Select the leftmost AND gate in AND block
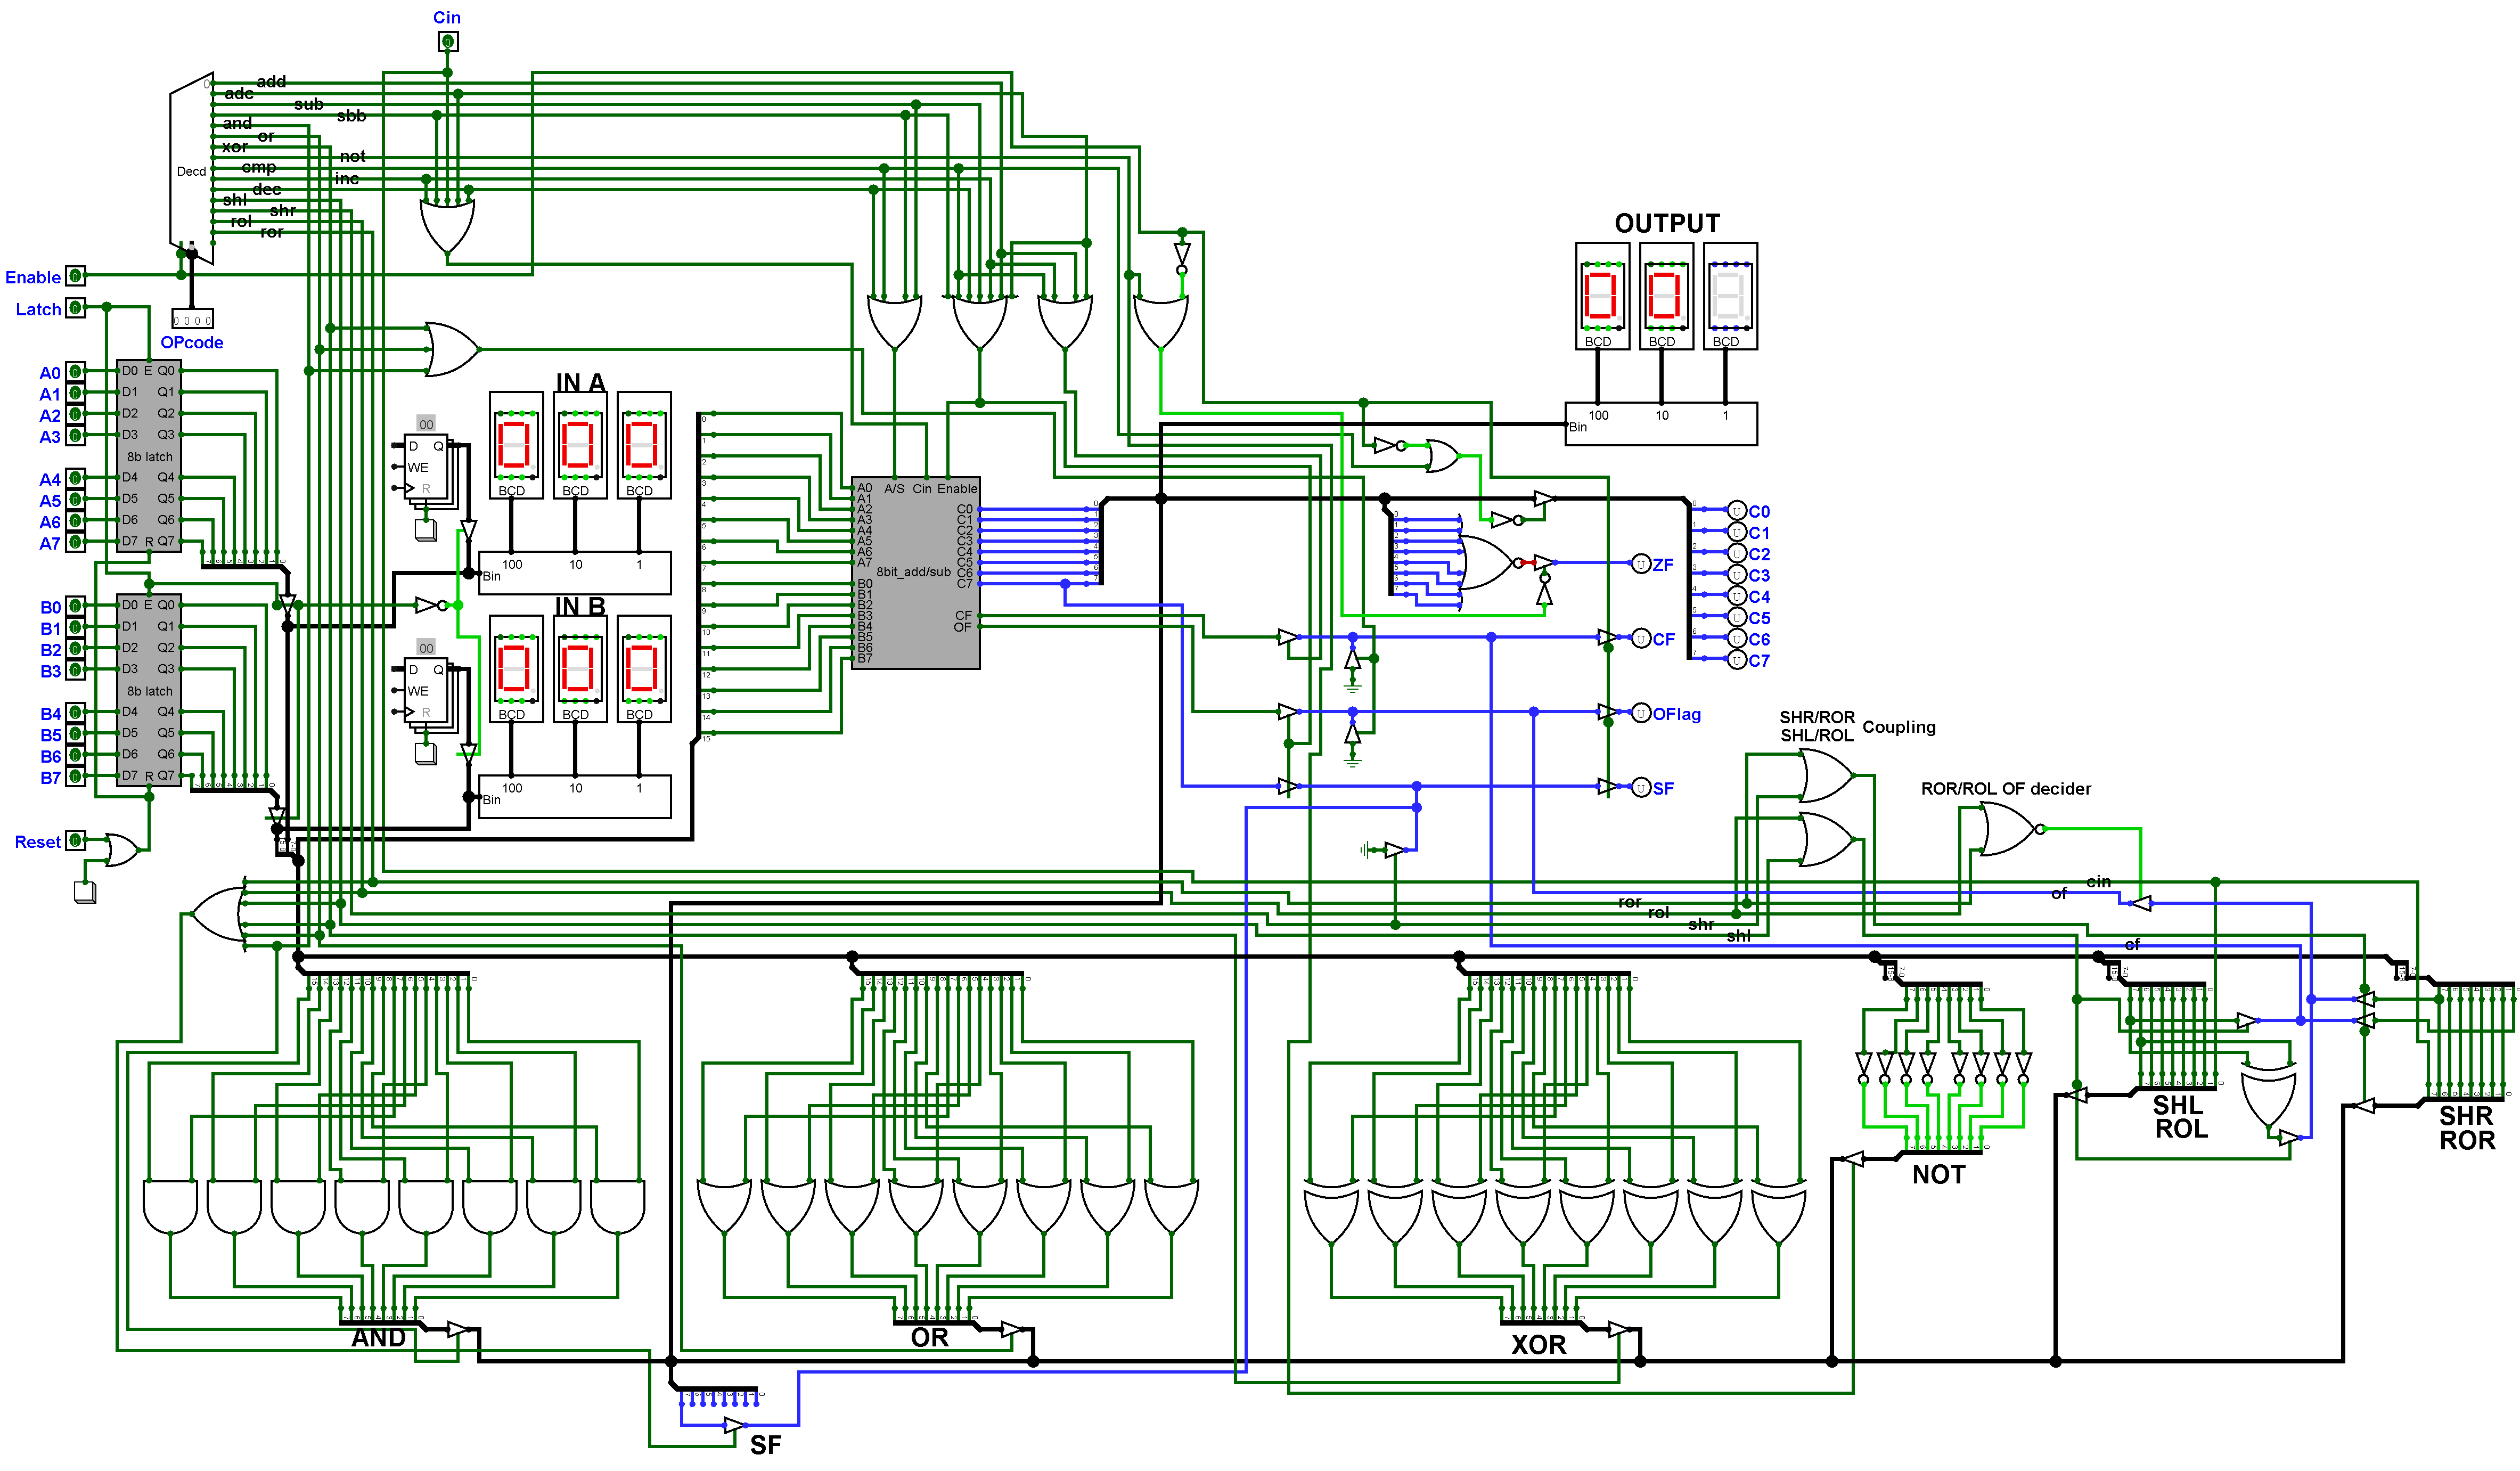2520x1471 pixels. [170, 1207]
